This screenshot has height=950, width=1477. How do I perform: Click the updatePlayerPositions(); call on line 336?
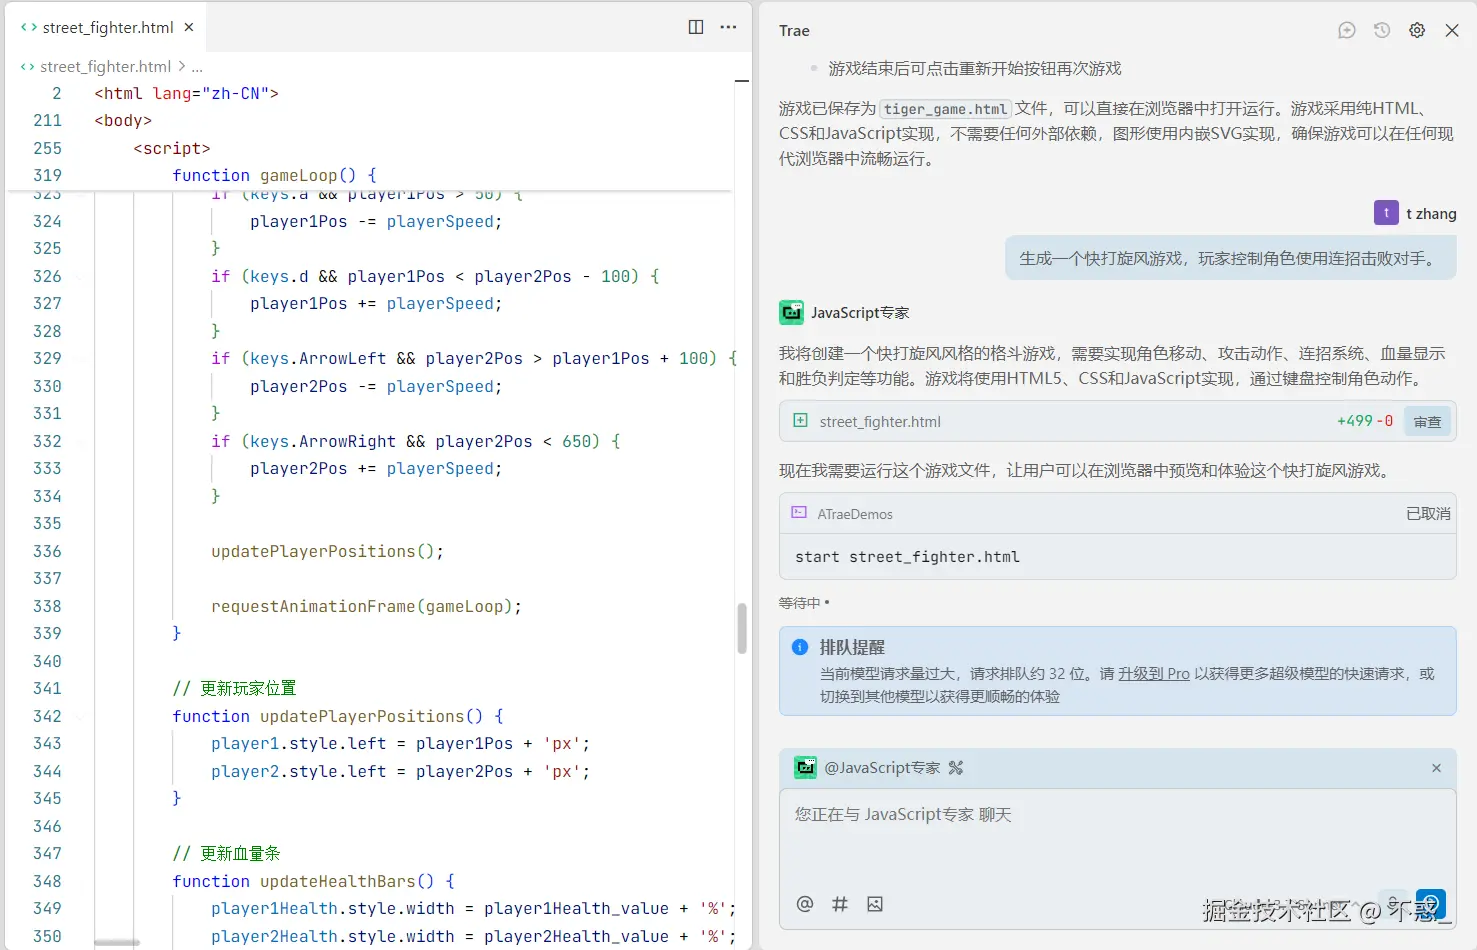click(327, 551)
